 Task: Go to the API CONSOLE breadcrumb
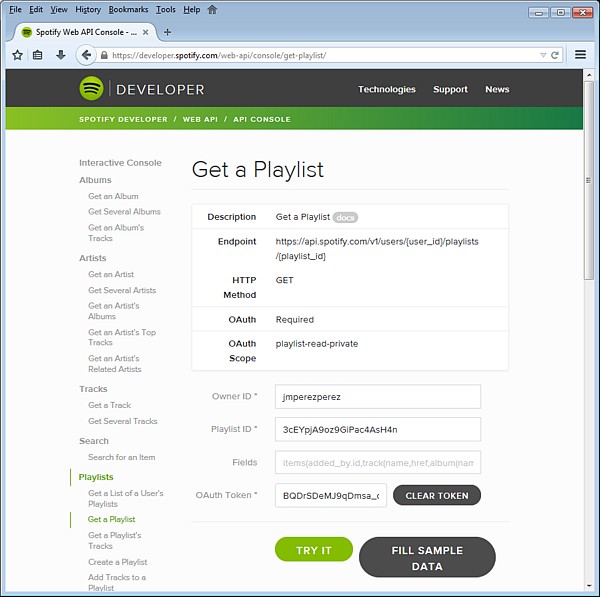point(262,119)
